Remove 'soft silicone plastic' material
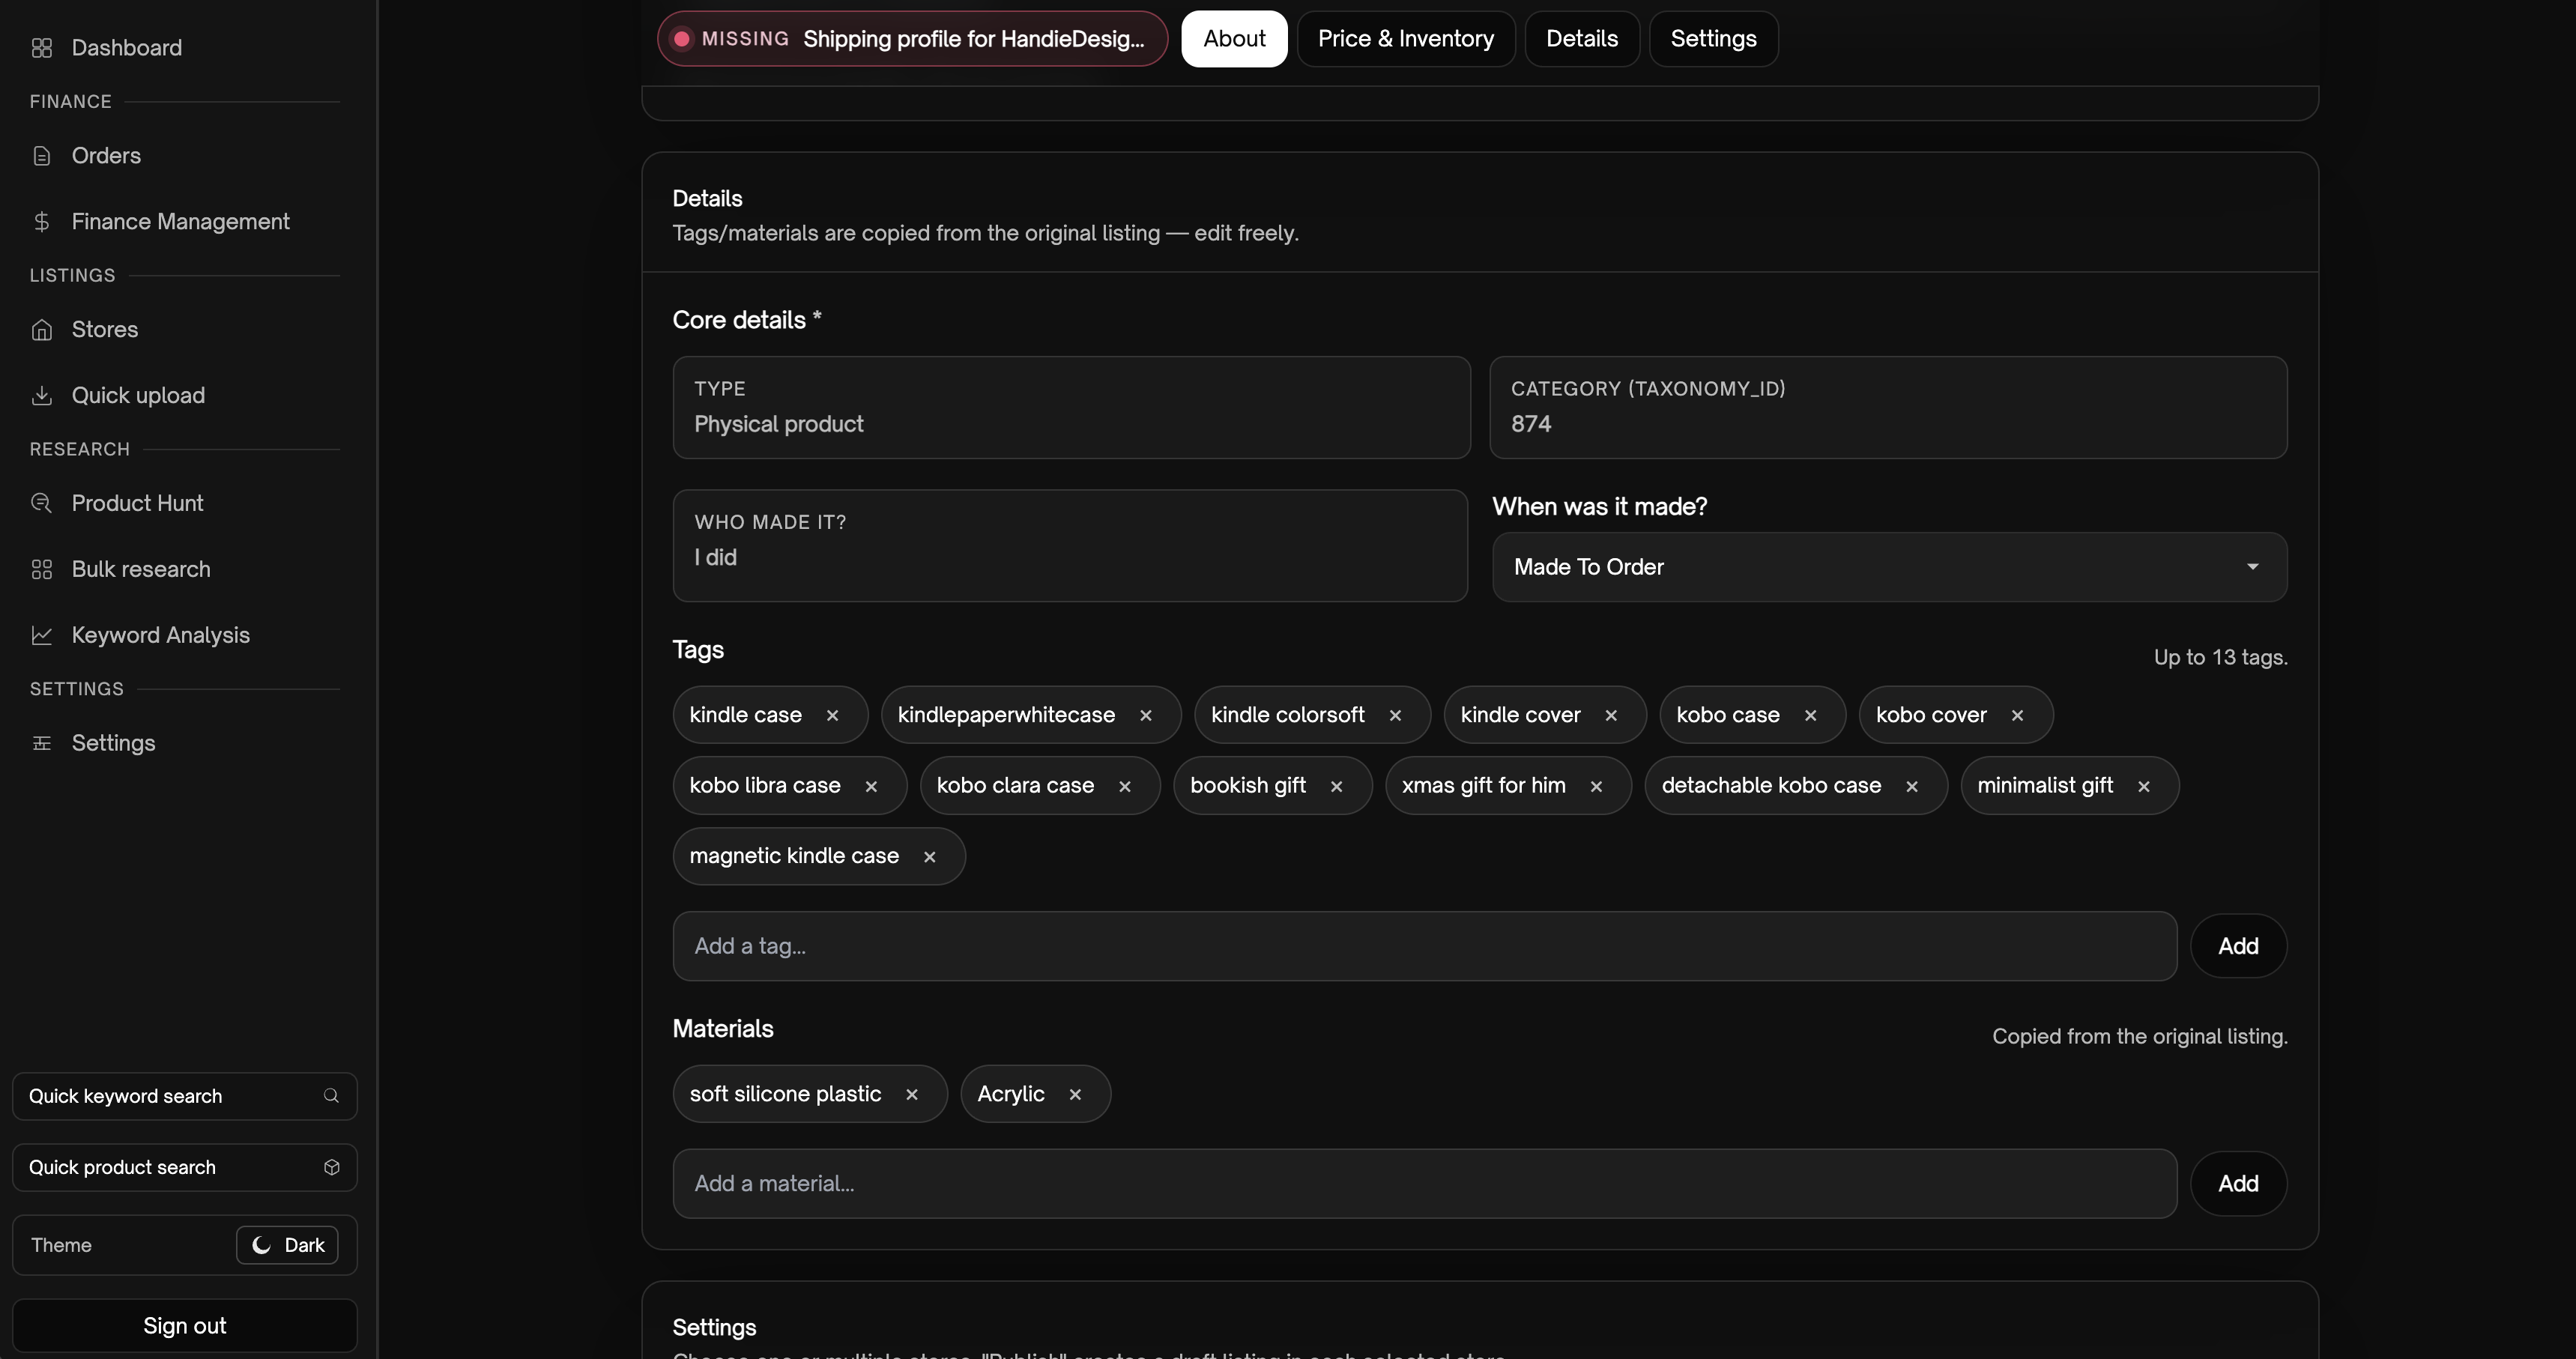 click(911, 1094)
